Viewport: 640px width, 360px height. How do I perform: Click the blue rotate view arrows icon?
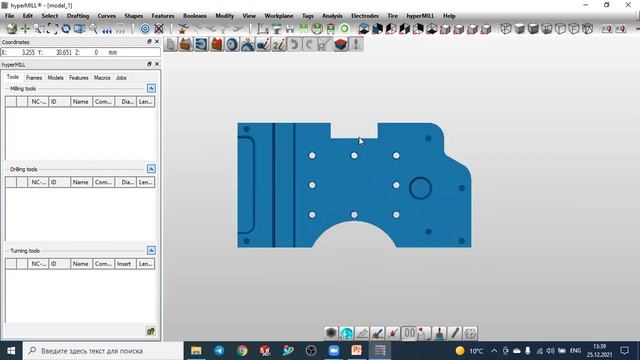point(66,29)
